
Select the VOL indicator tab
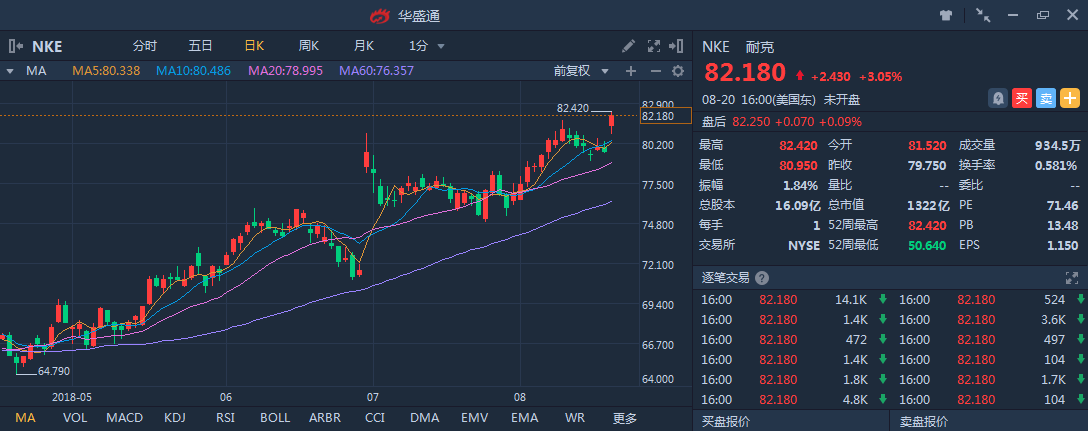pos(75,418)
